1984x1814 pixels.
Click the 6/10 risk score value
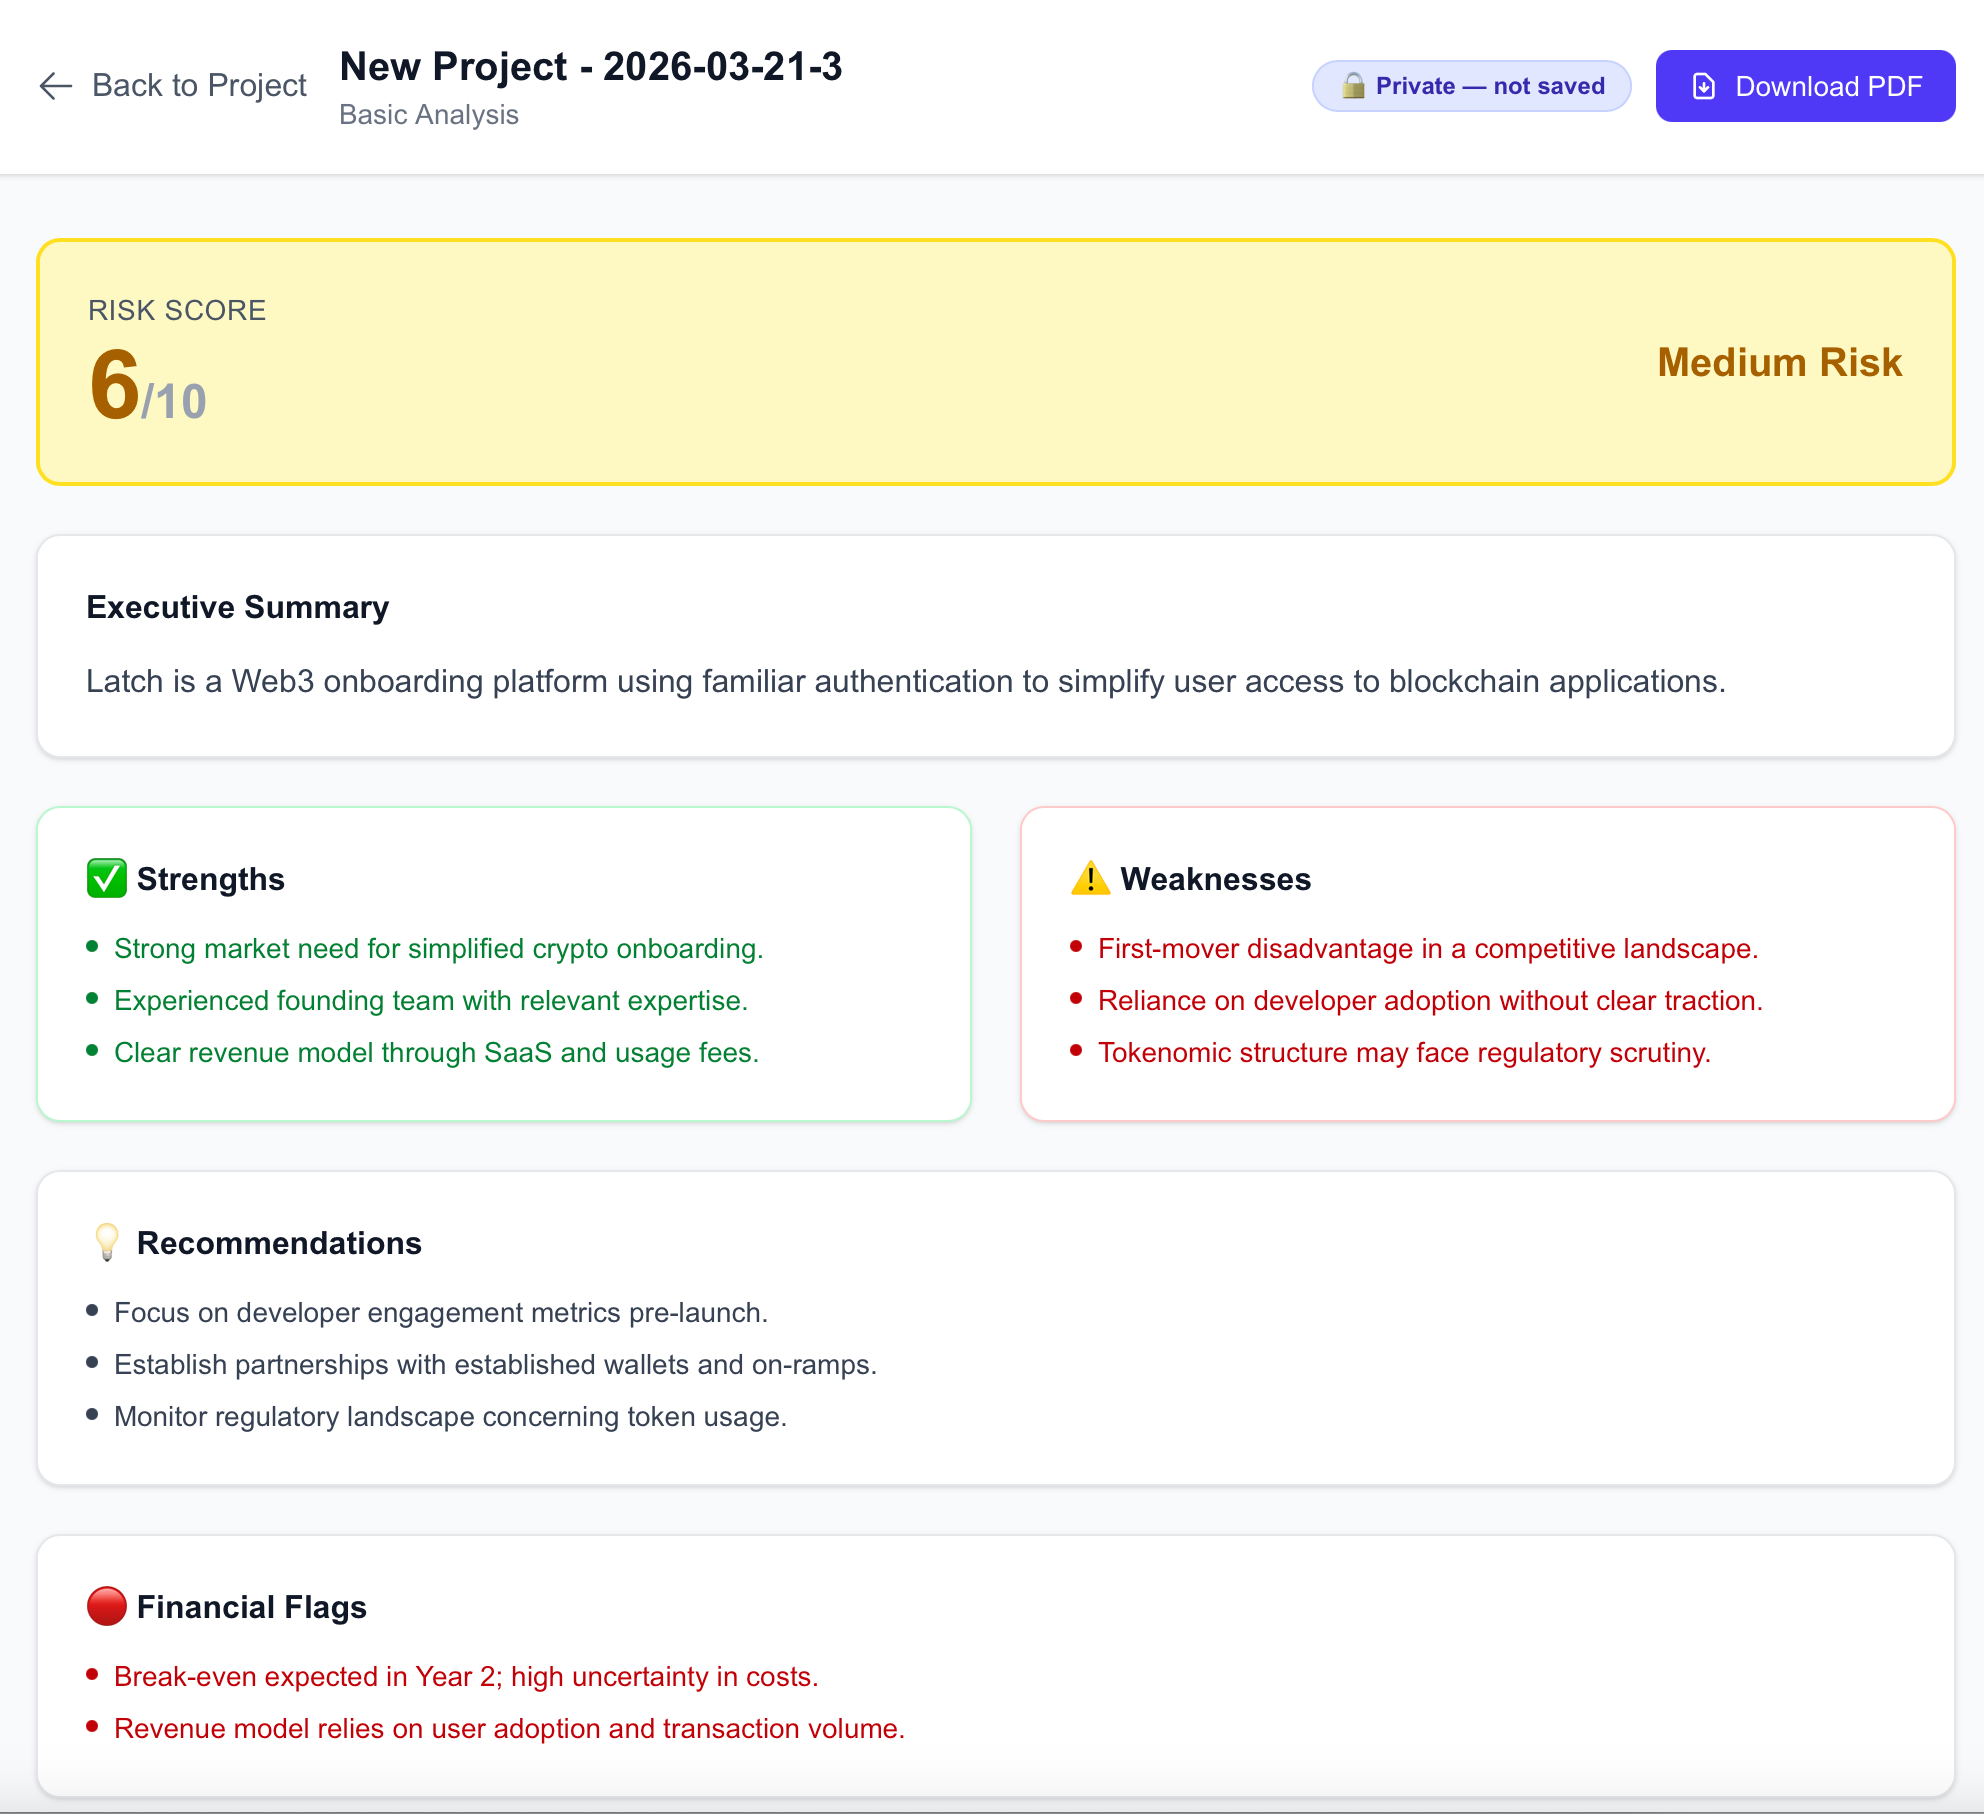coord(148,386)
